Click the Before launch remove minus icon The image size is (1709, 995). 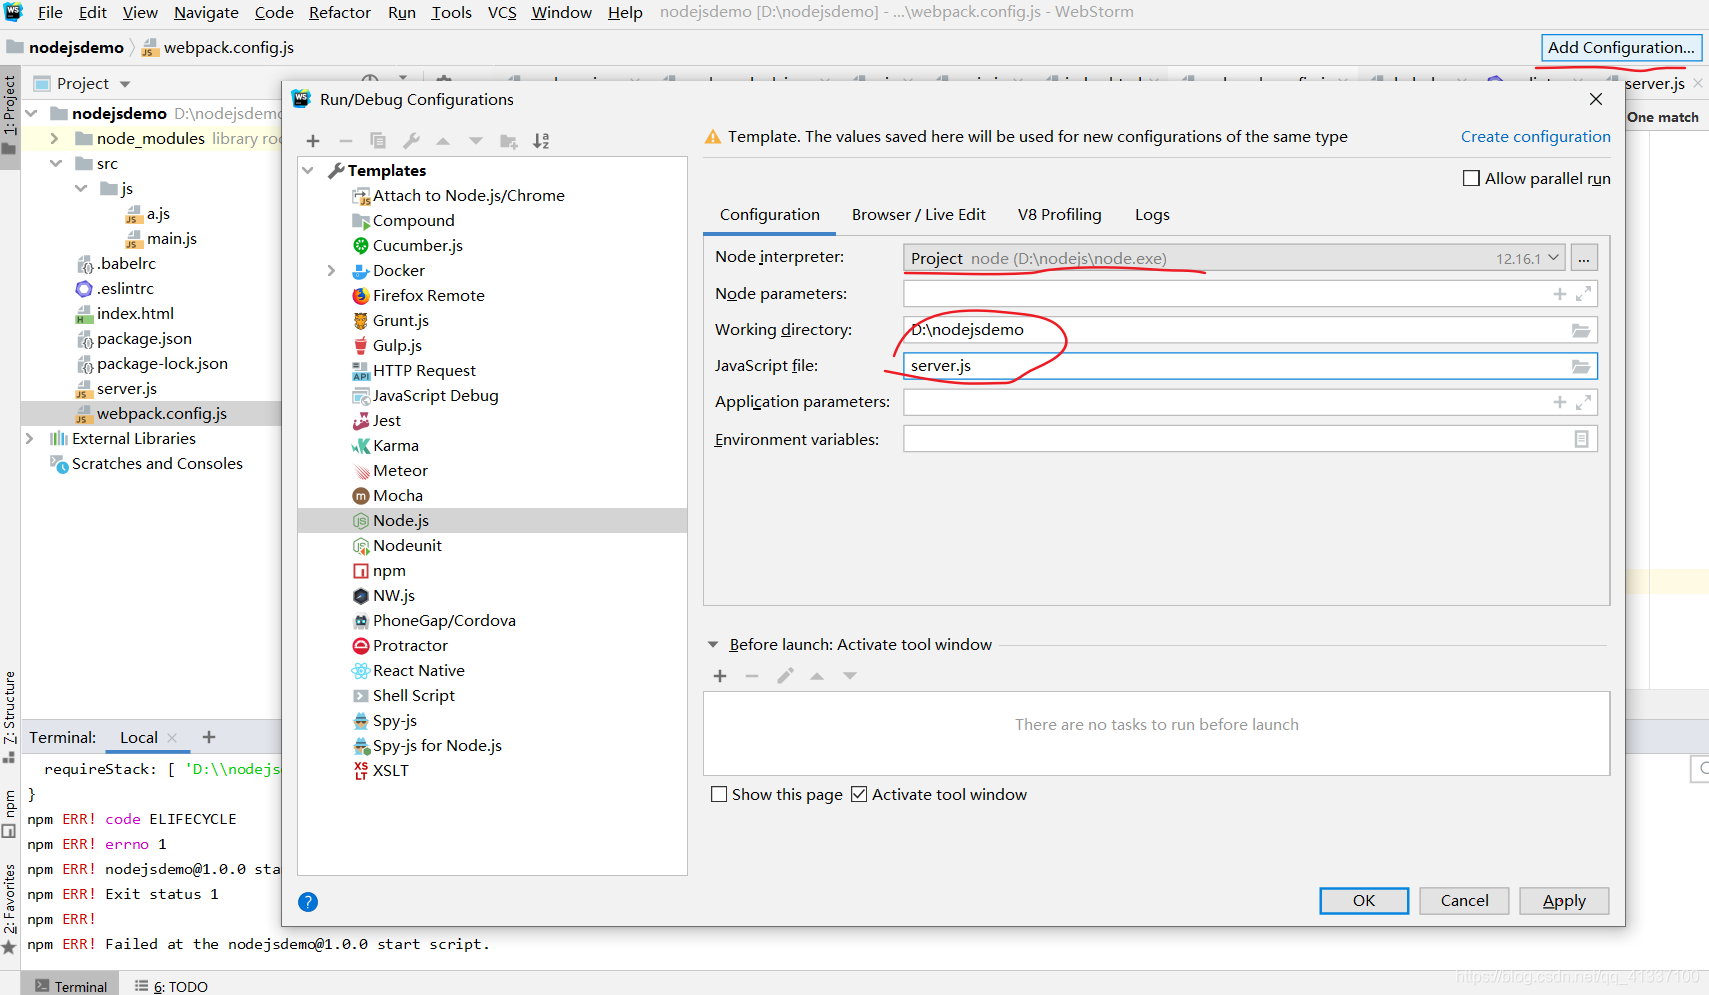click(x=752, y=676)
